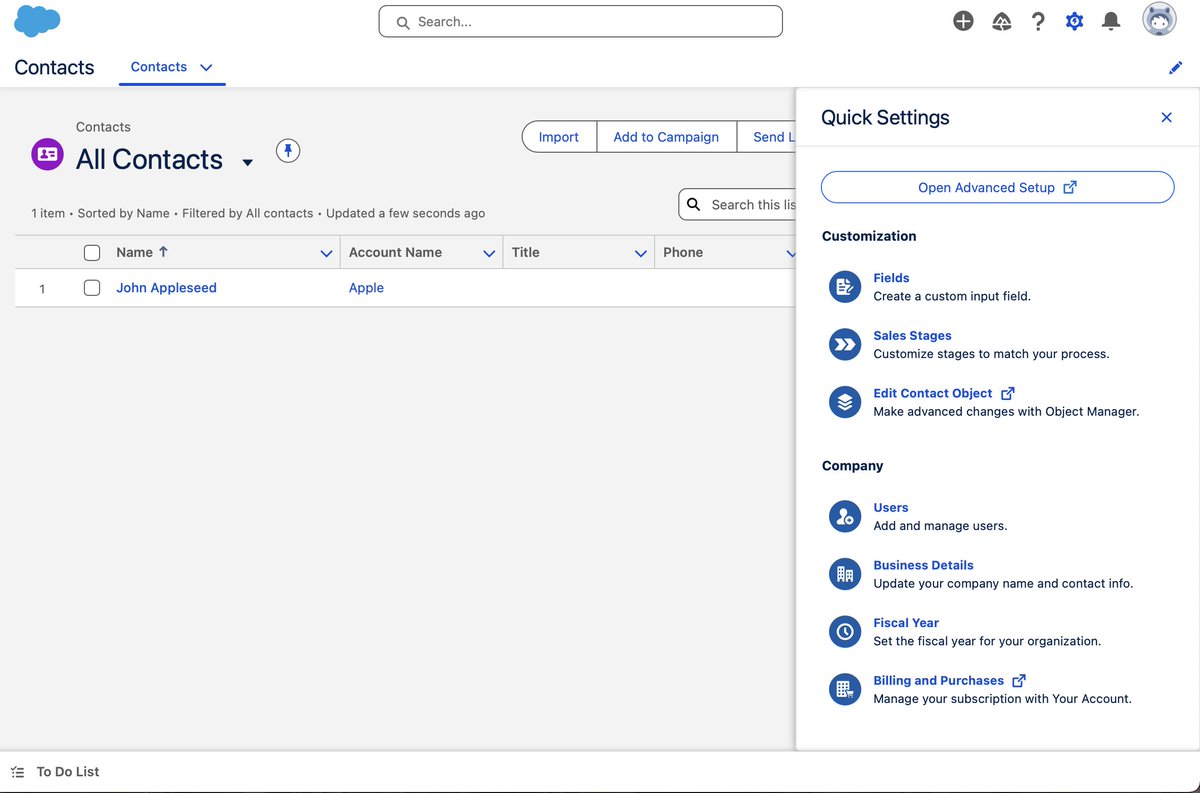
Task: Click the Business Details building icon
Action: tap(845, 574)
